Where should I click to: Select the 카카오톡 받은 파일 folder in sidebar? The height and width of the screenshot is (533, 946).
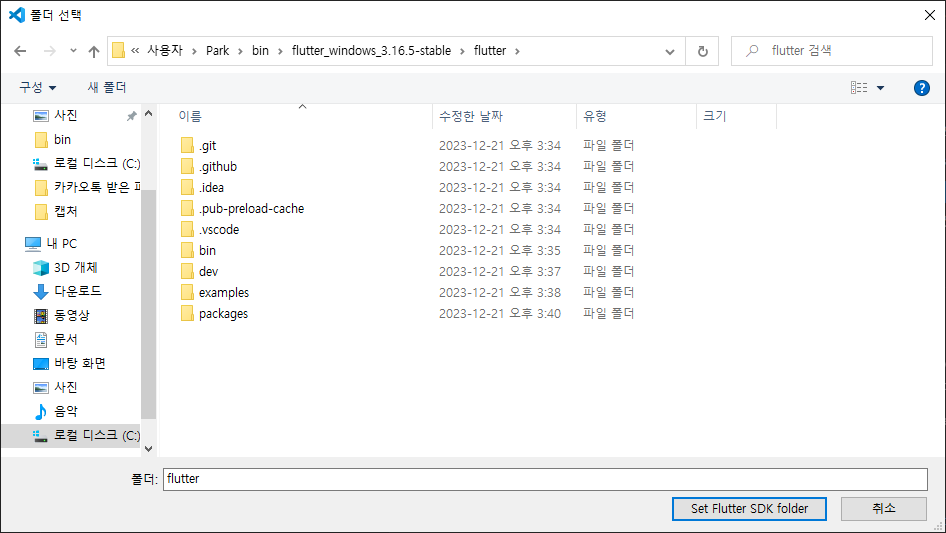tap(97, 188)
